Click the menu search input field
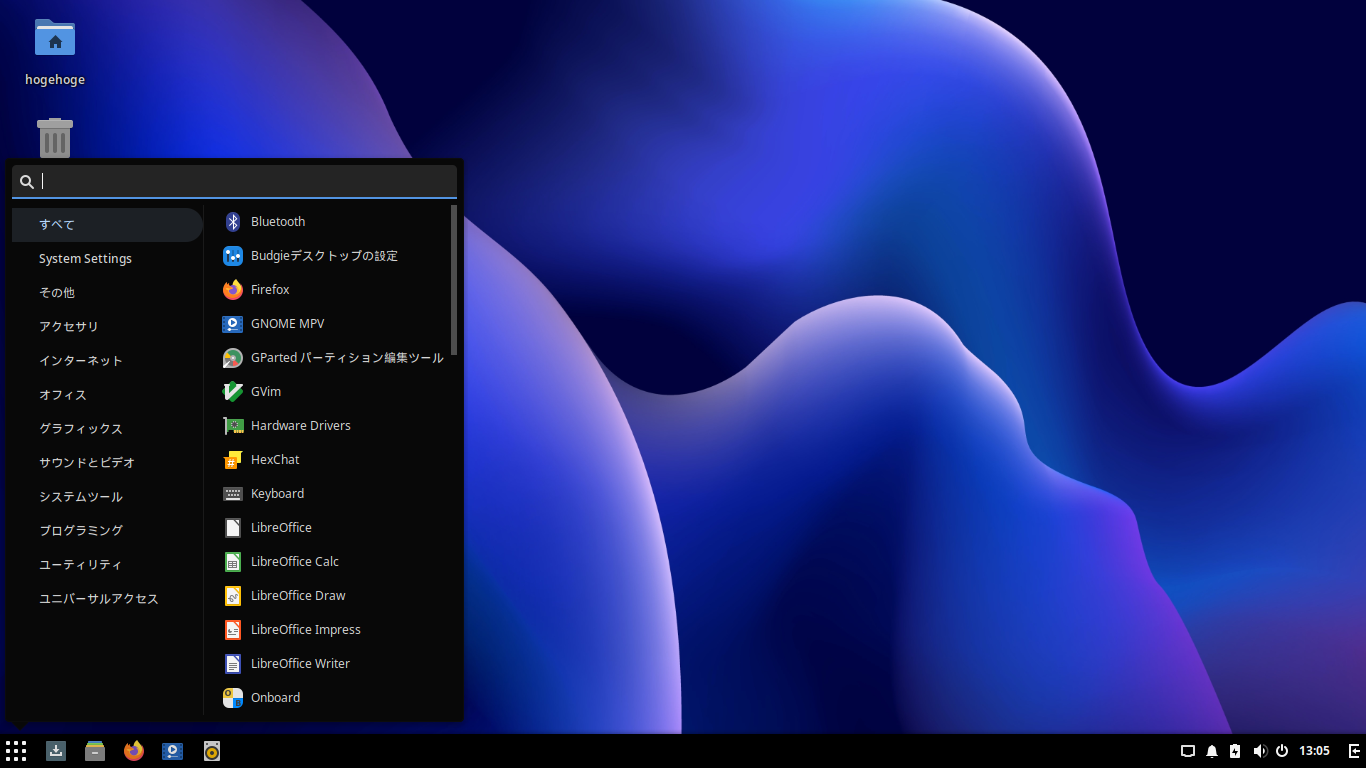Viewport: 1366px width, 768px height. tap(234, 181)
